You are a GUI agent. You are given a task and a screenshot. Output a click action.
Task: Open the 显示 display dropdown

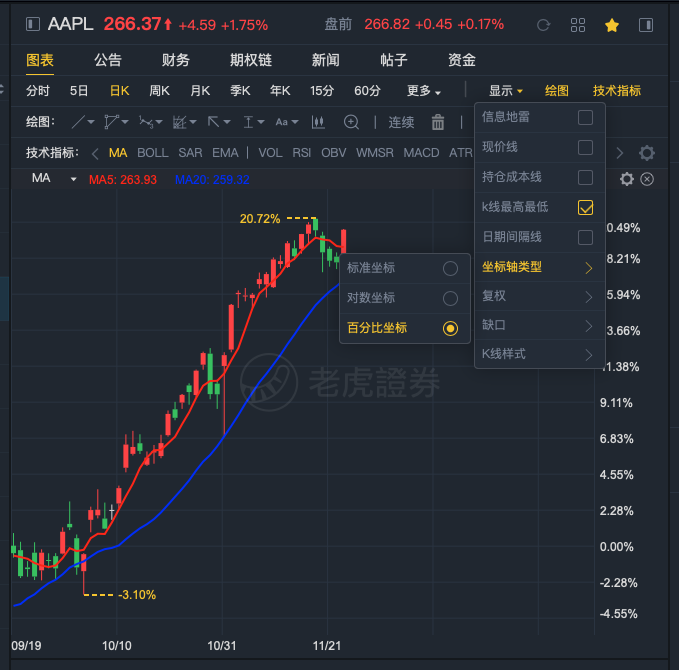point(505,91)
